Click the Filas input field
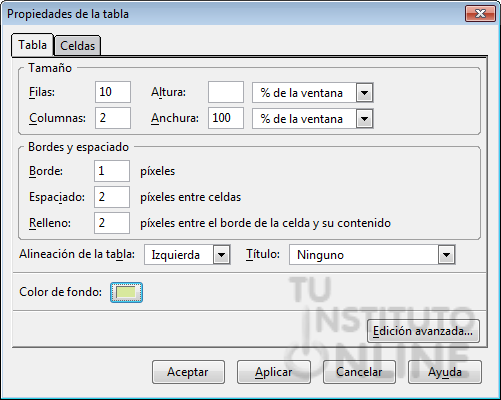Viewport: 501px width, 400px height. coord(113,92)
